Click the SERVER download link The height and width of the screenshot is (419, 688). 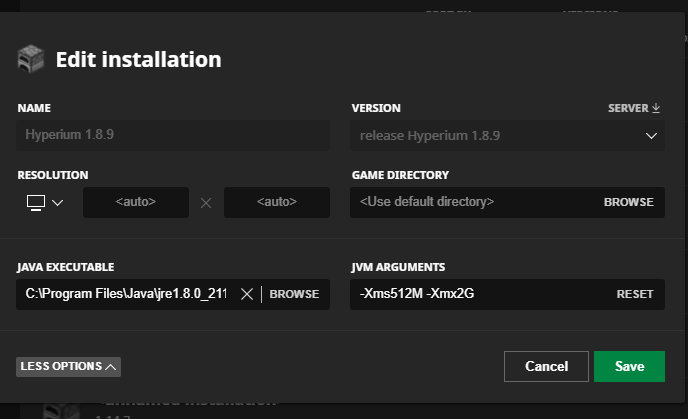point(634,108)
